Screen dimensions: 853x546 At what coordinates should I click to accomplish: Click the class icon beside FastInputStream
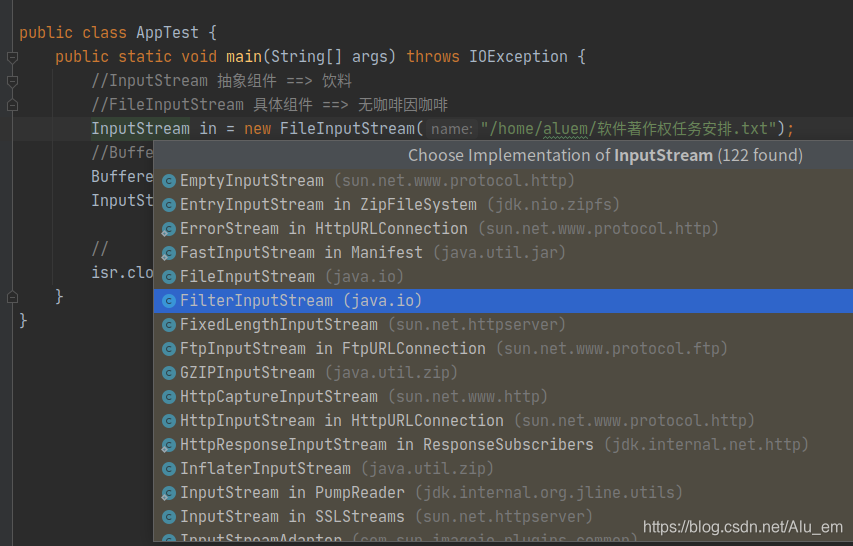[x=169, y=253]
